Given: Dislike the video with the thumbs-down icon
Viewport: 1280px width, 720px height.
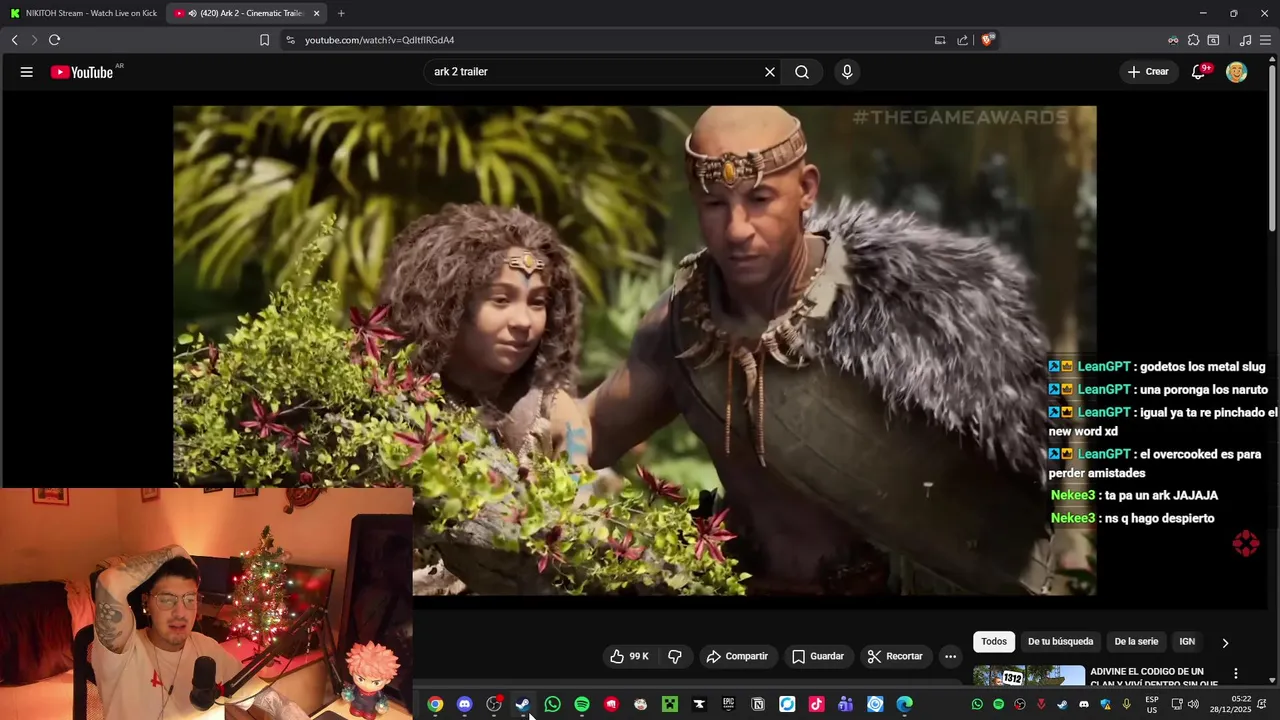Looking at the screenshot, I should coord(675,656).
